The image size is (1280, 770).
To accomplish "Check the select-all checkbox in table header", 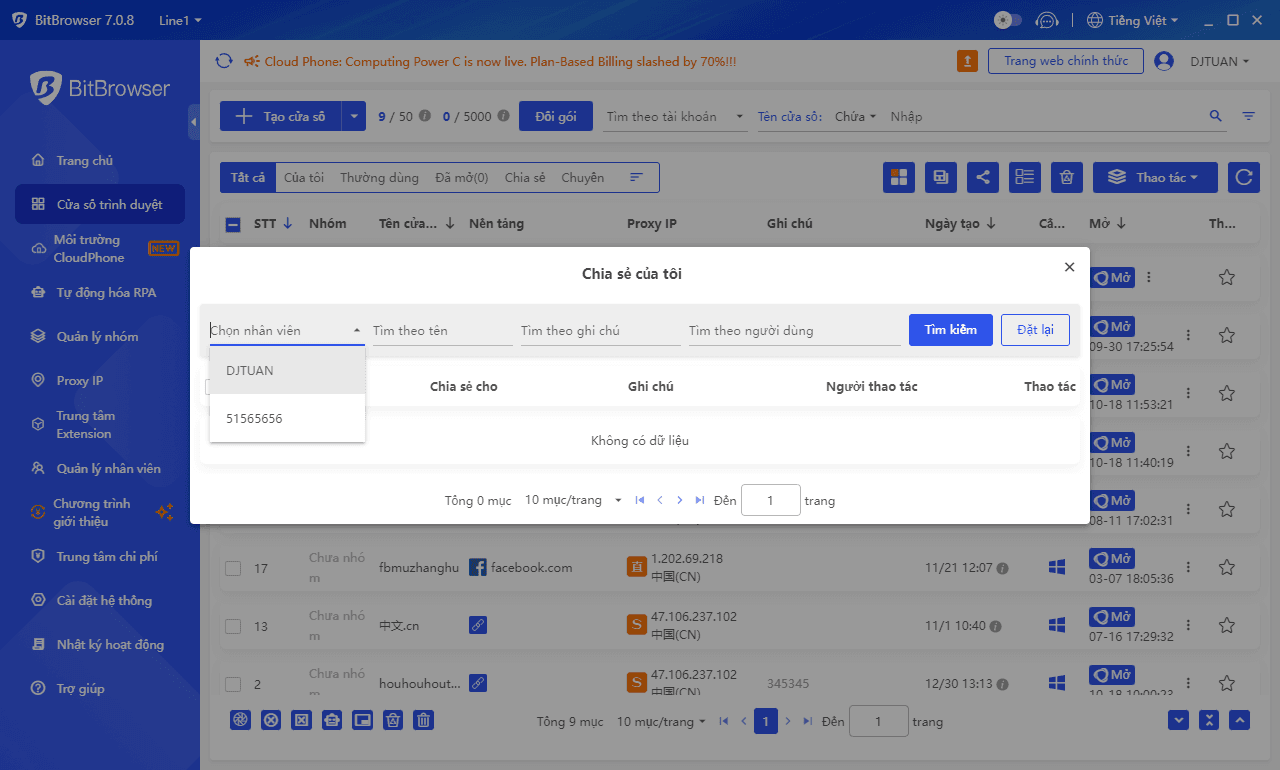I will click(x=233, y=223).
